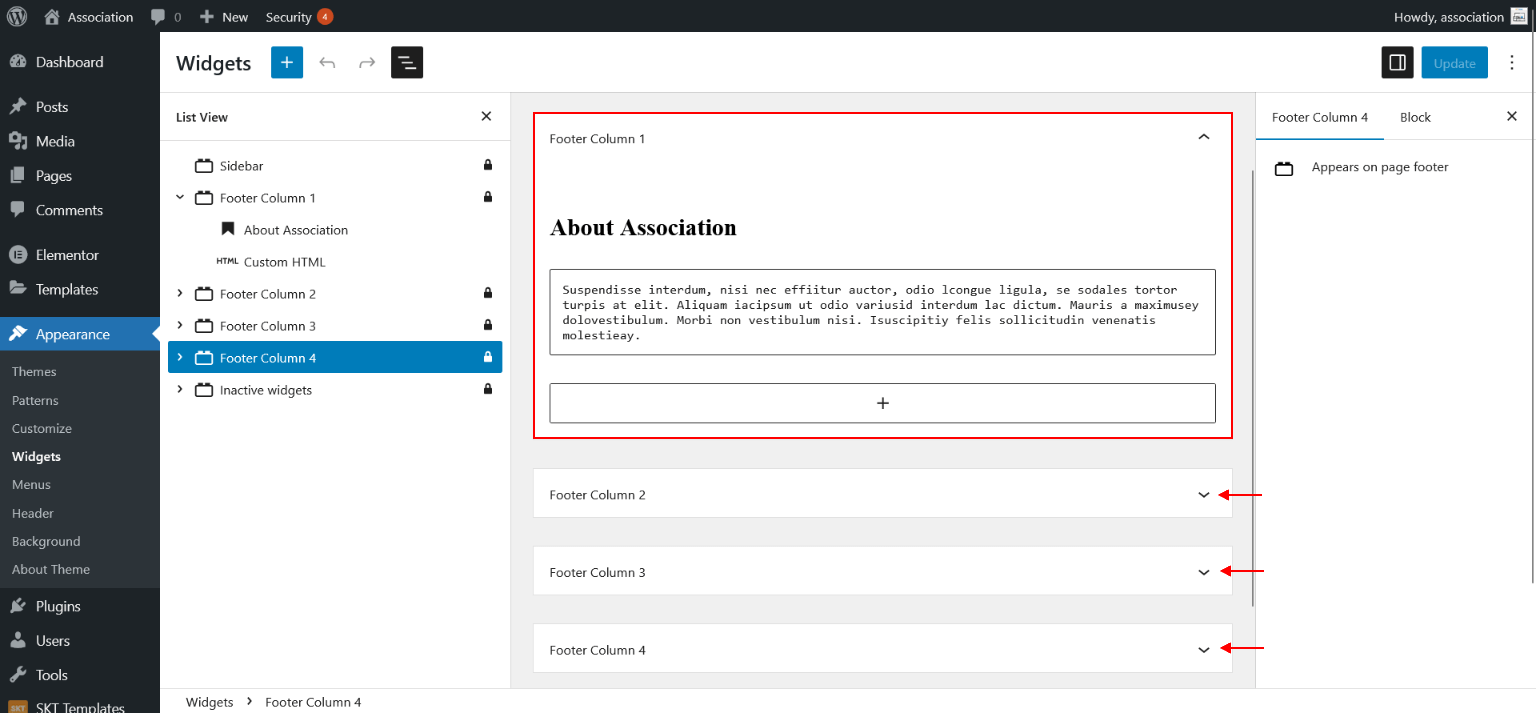Expand the Footer Column 4 widget area

tap(1203, 650)
